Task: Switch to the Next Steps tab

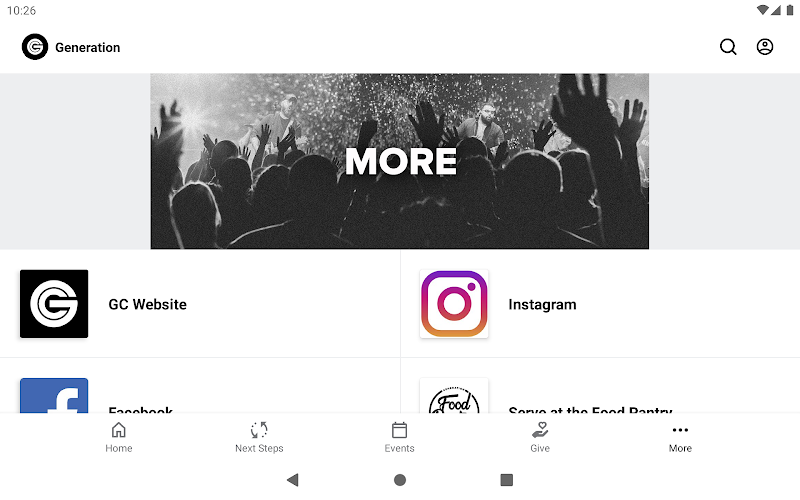Action: (x=259, y=437)
